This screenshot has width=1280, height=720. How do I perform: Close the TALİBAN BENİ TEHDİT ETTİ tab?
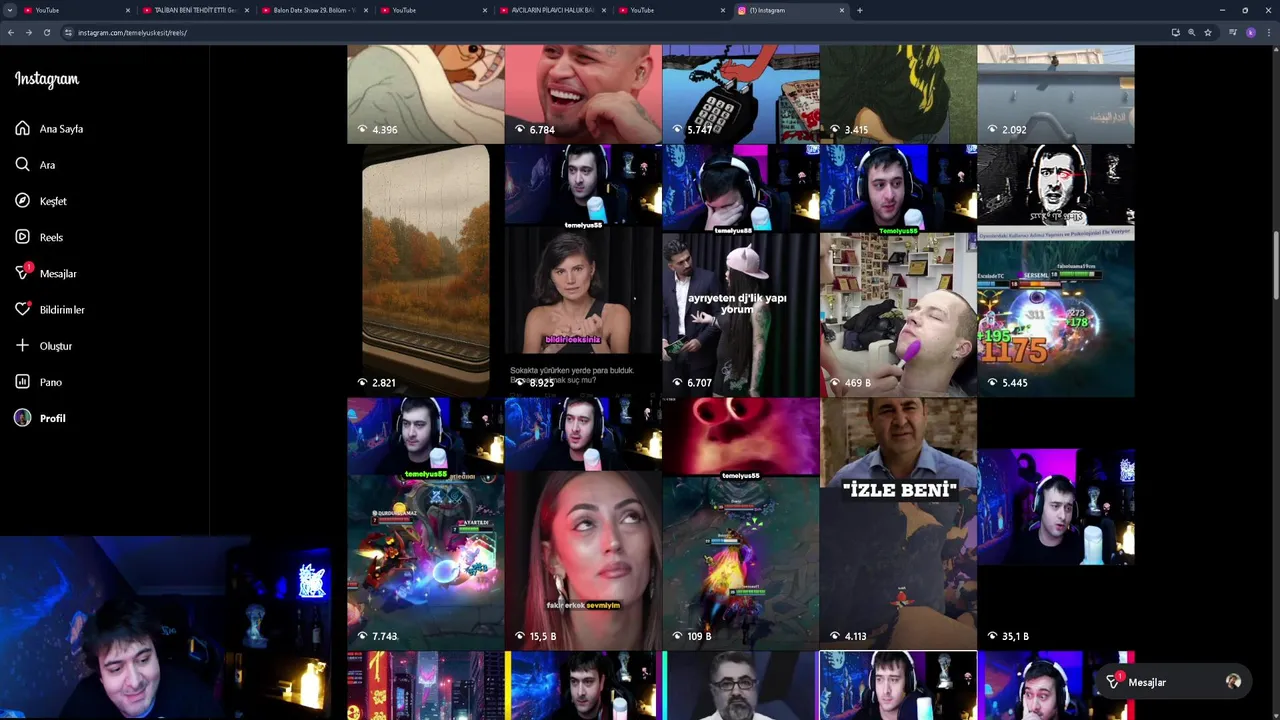[x=247, y=10]
